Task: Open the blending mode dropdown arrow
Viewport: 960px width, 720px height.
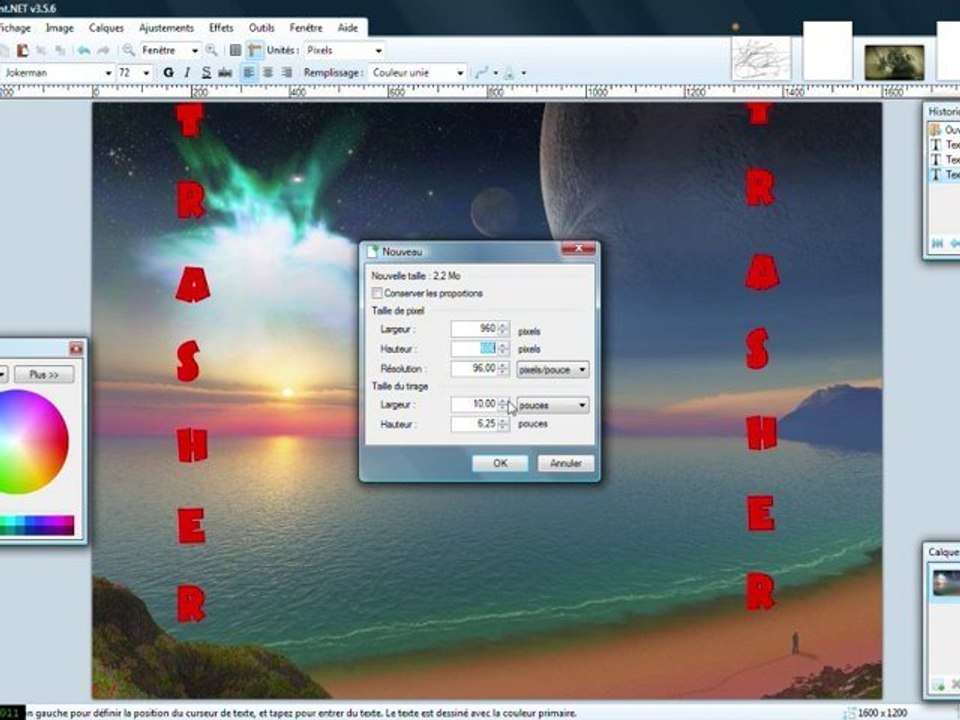Action: [x=523, y=73]
